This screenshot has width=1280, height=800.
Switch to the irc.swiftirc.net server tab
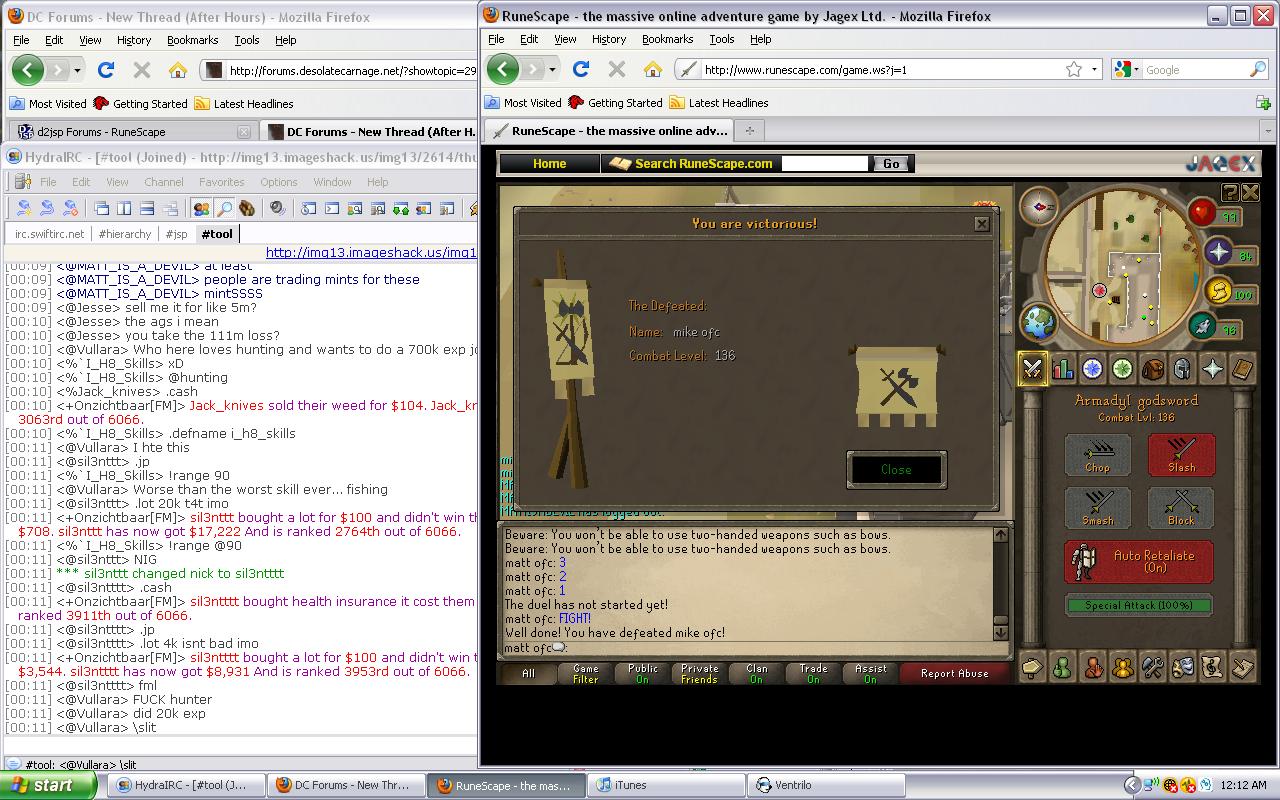[x=50, y=234]
